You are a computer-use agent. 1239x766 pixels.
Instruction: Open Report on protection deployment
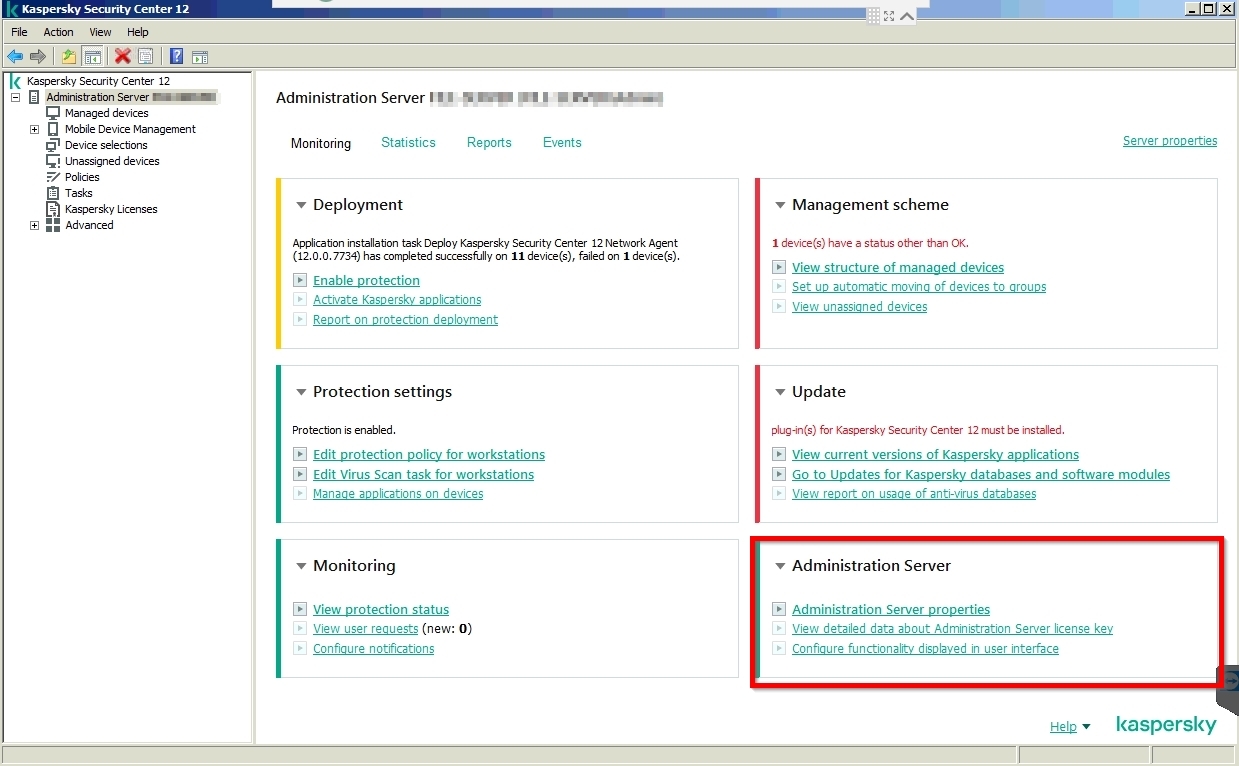(405, 320)
